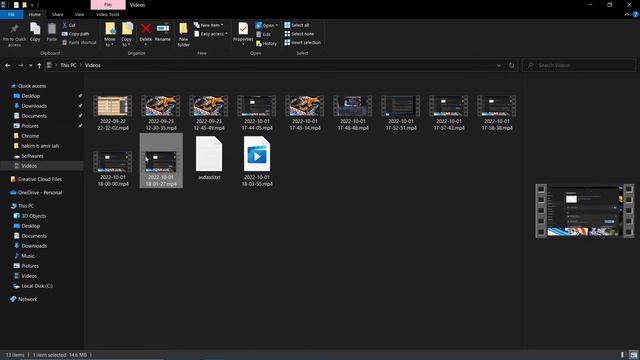The image size is (640, 360).
Task: Select video 2022-10-01 18-00-00.mp4
Action: 113,169
